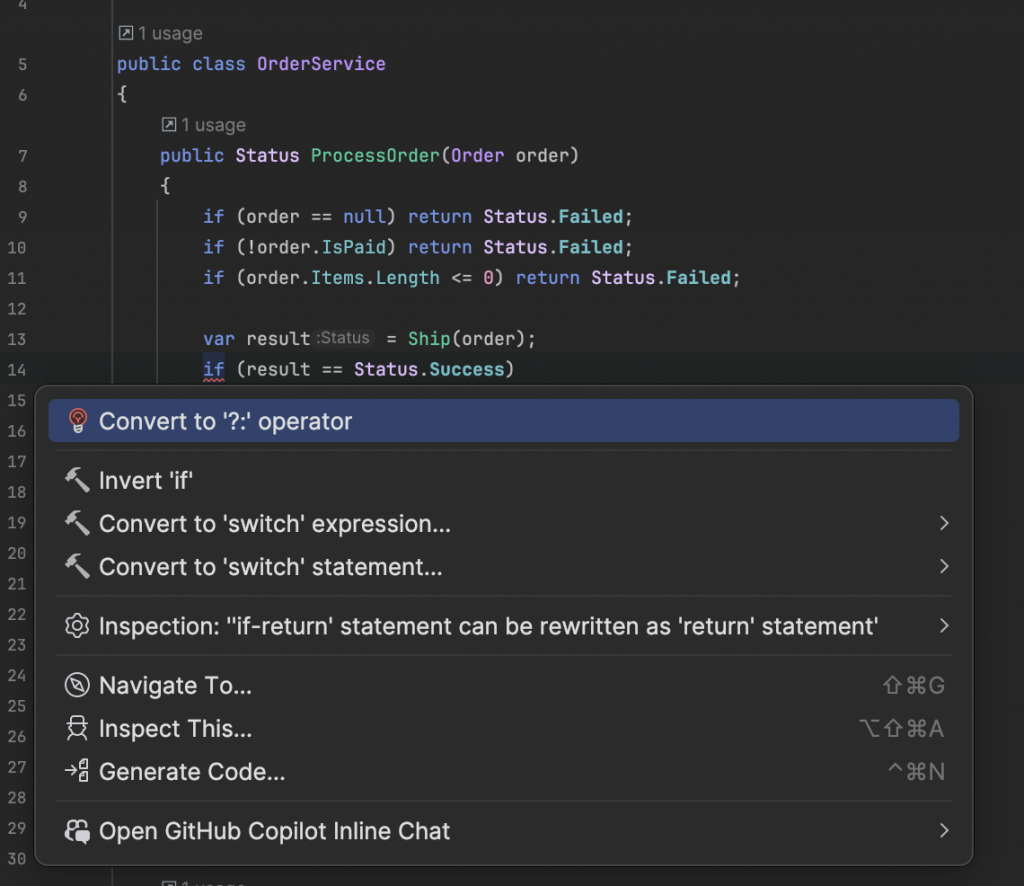Open the '1 usage' link above OrderService class
1024x886 pixels.
tap(160, 34)
